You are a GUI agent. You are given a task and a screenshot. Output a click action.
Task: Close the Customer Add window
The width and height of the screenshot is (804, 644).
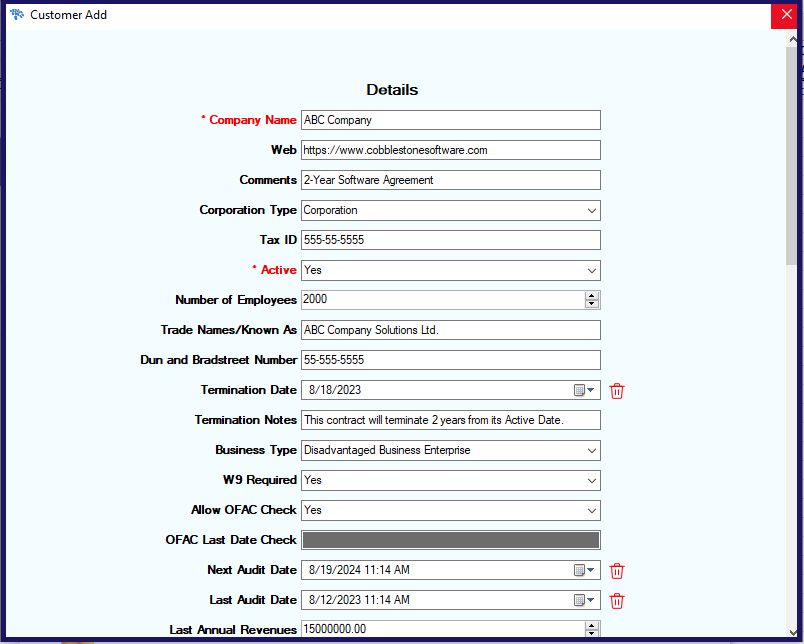785,15
